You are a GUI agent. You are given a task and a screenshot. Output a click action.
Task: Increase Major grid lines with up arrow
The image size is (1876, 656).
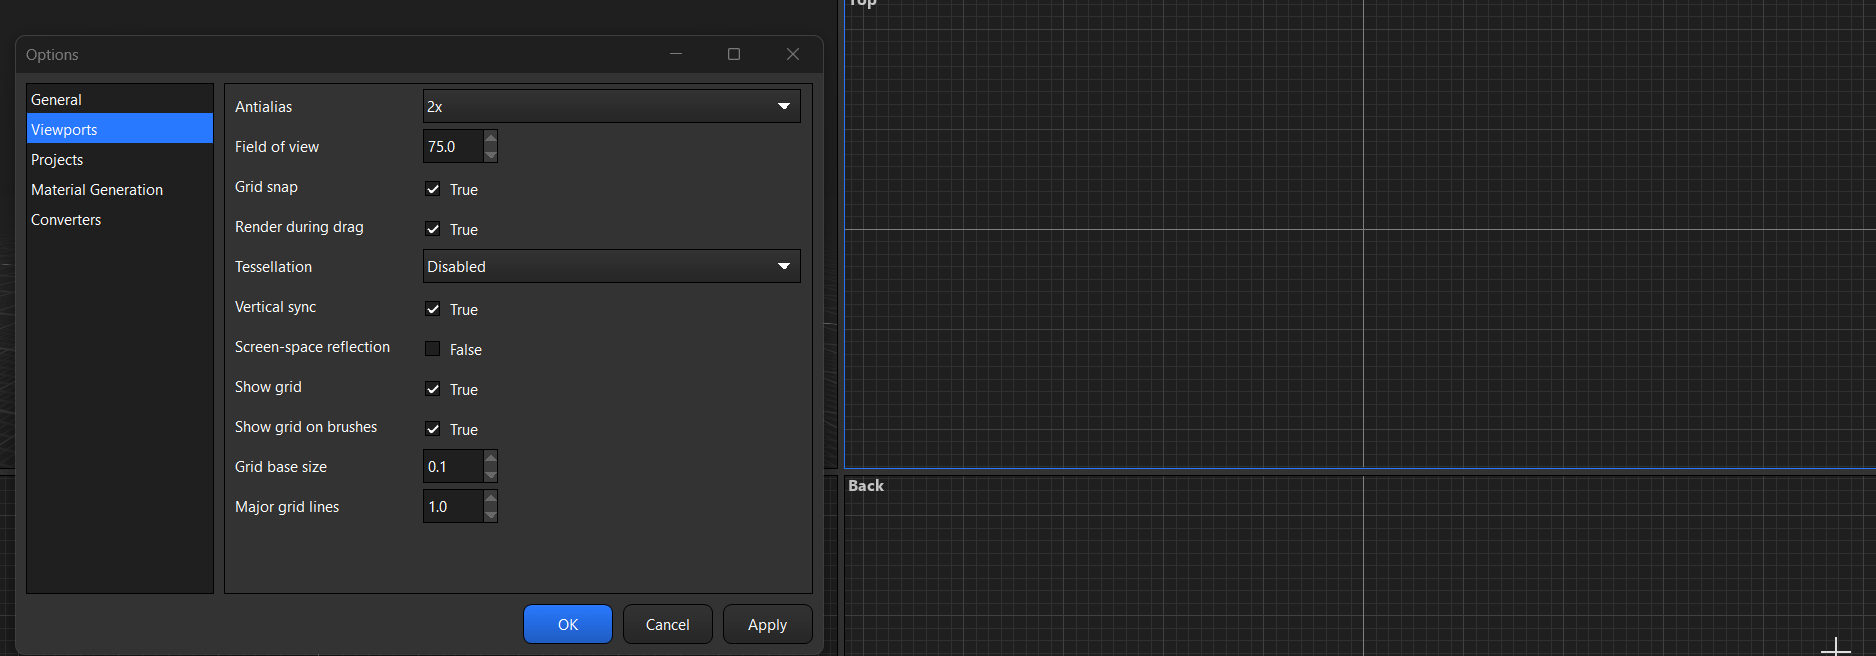(490, 498)
